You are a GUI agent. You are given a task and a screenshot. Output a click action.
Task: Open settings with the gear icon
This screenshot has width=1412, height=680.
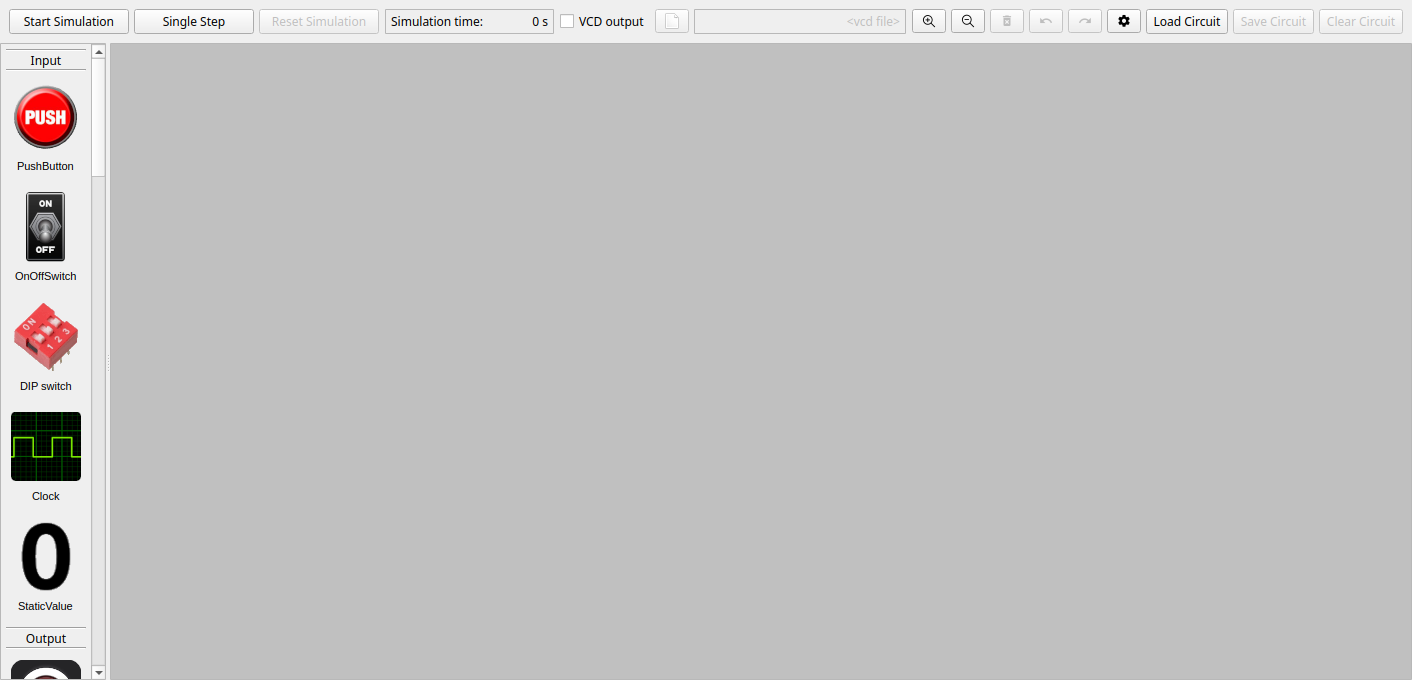point(1124,21)
